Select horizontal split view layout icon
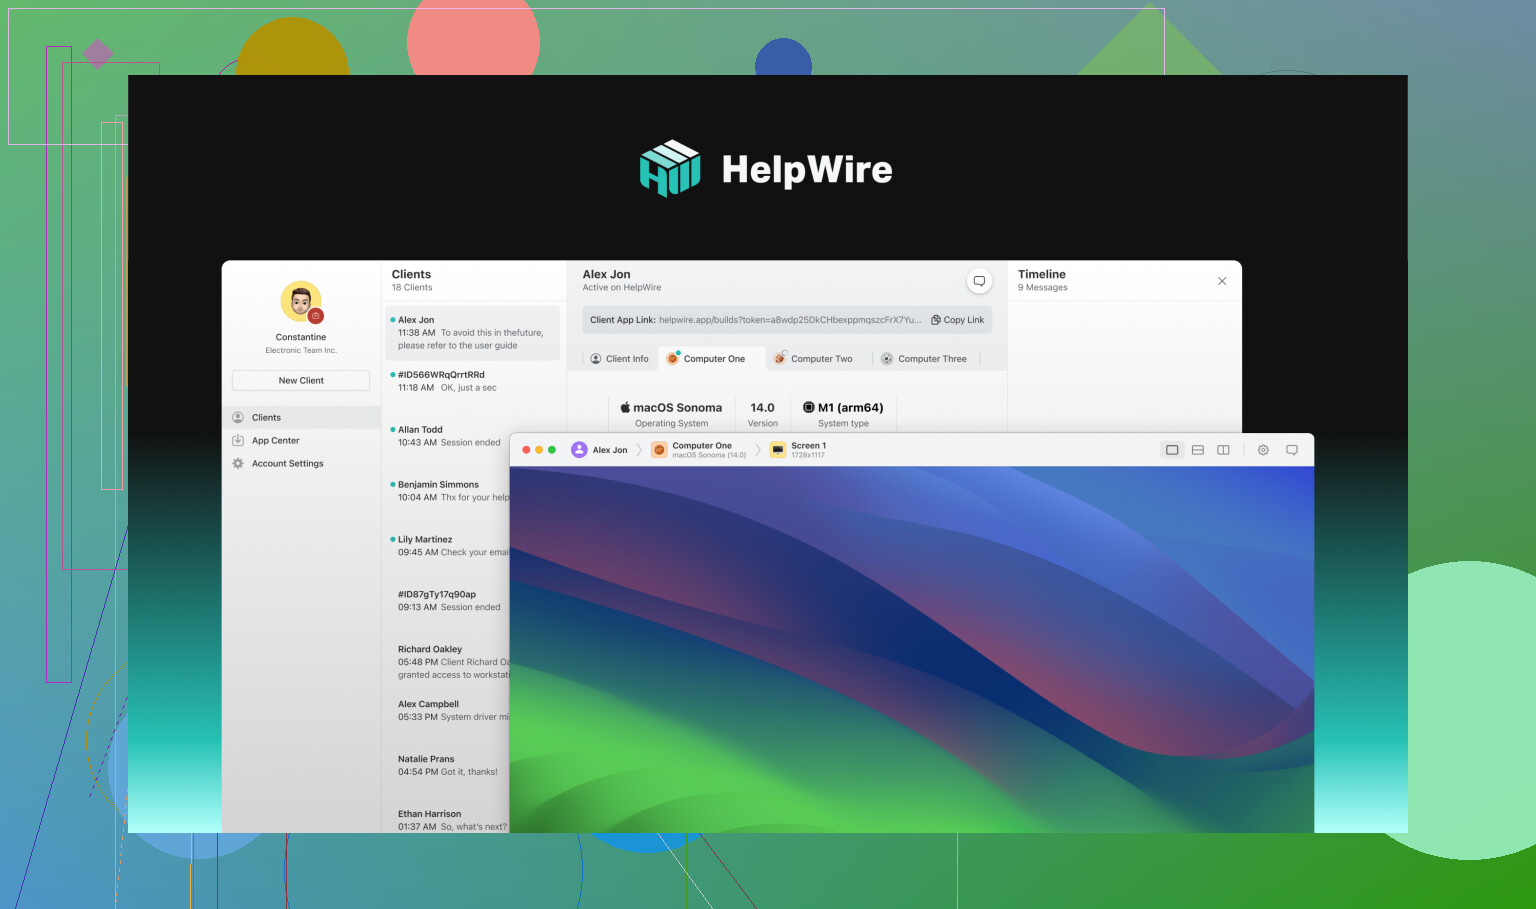 [1198, 450]
